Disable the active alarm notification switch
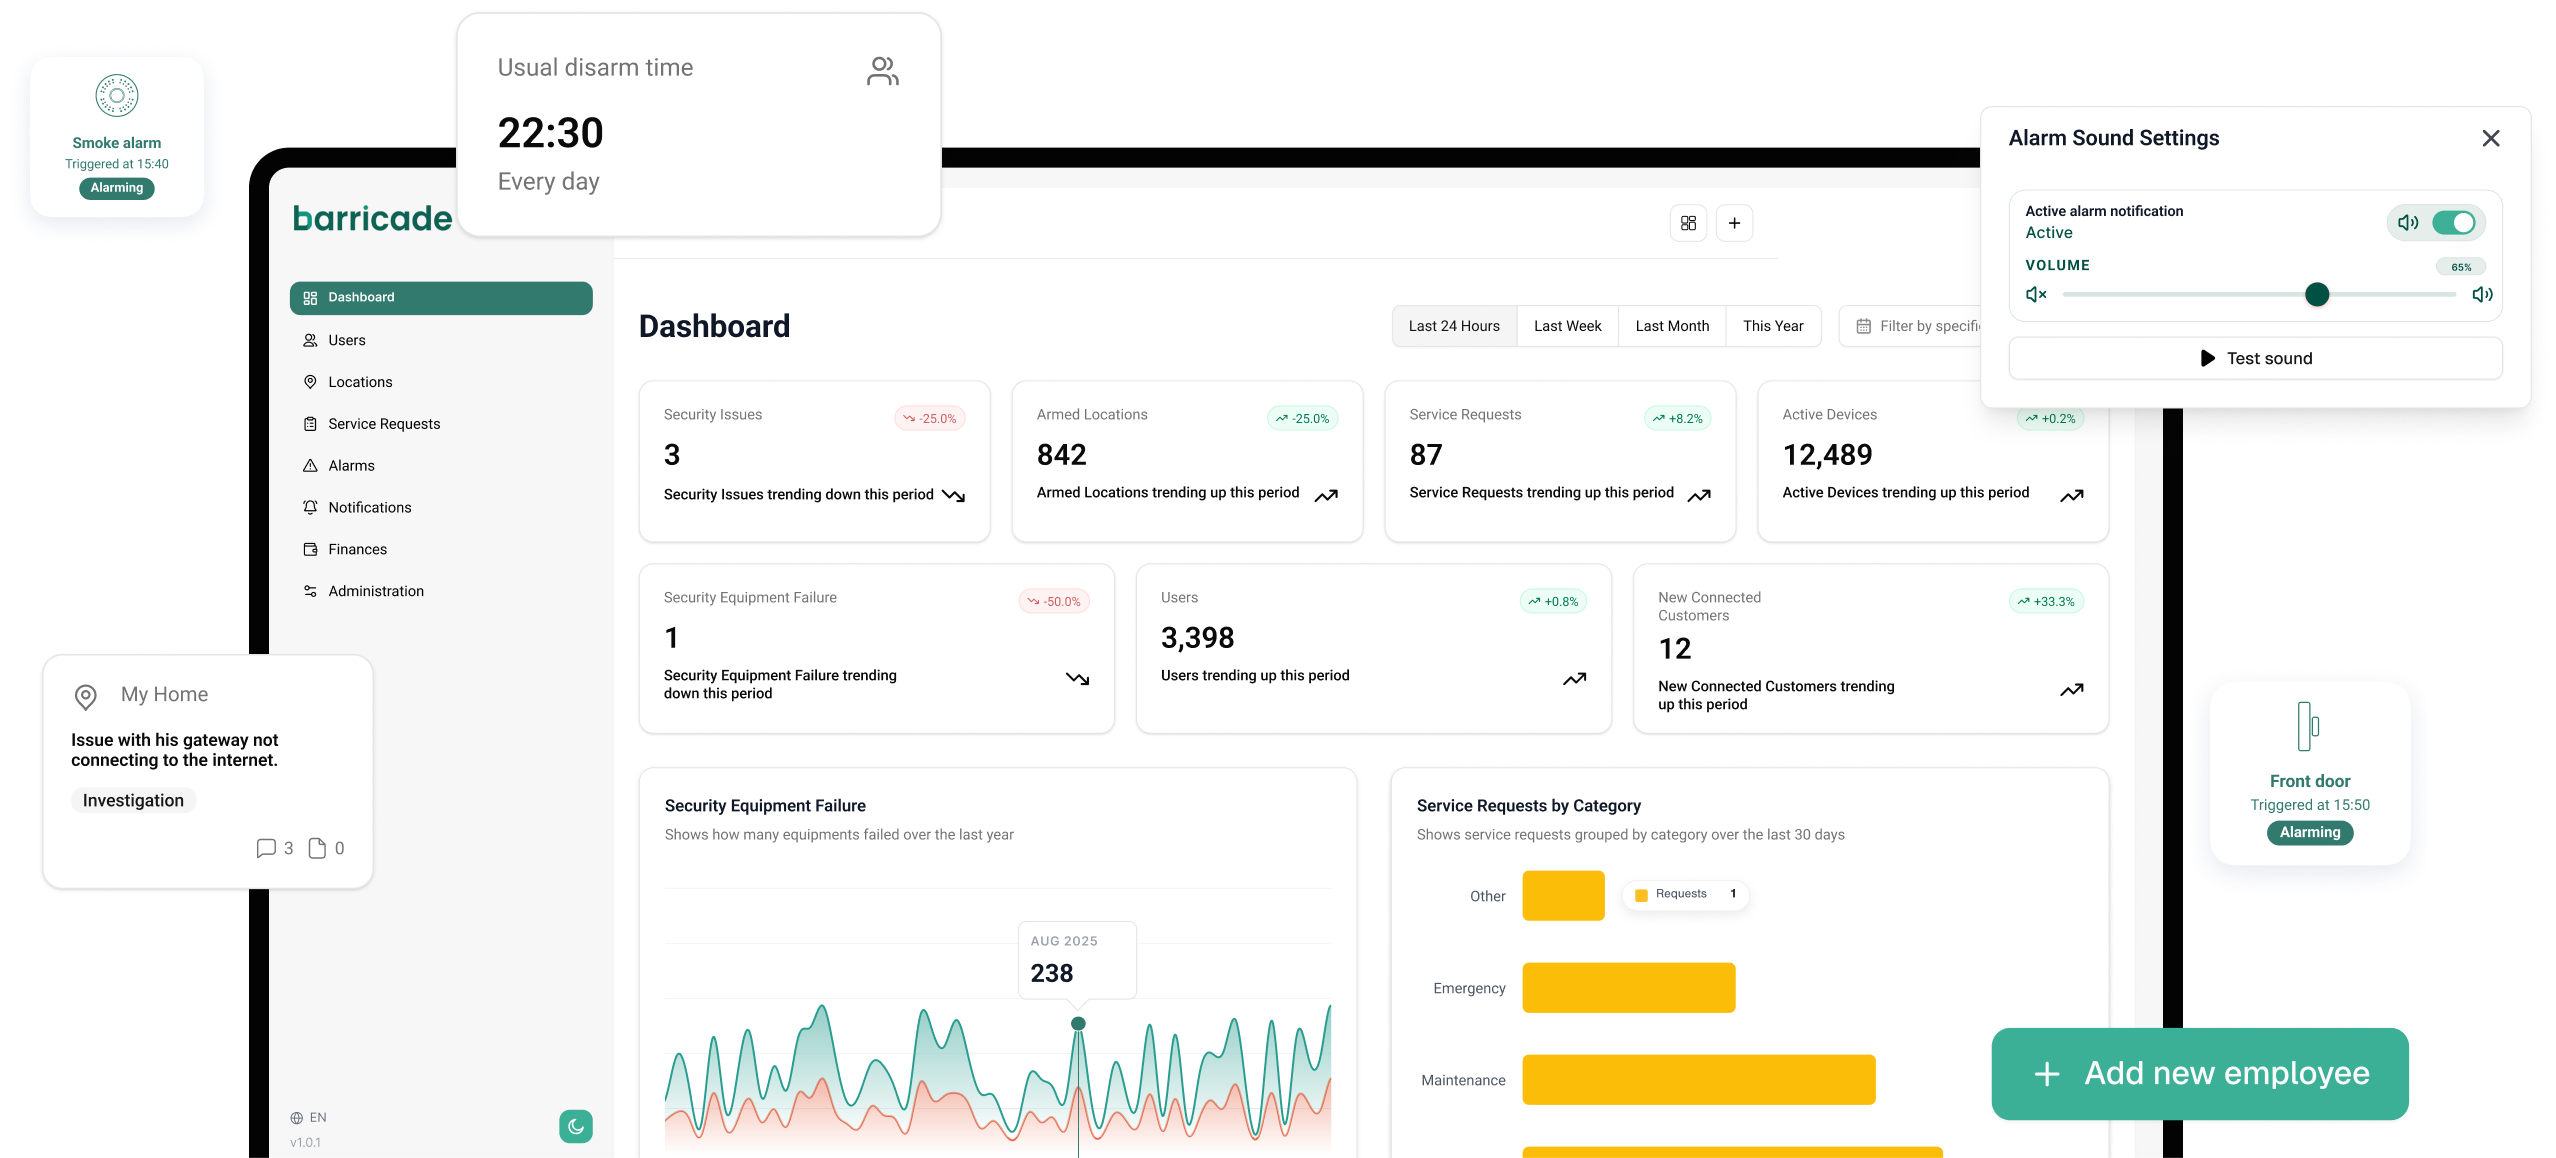This screenshot has height=1158, width=2556. point(2454,222)
